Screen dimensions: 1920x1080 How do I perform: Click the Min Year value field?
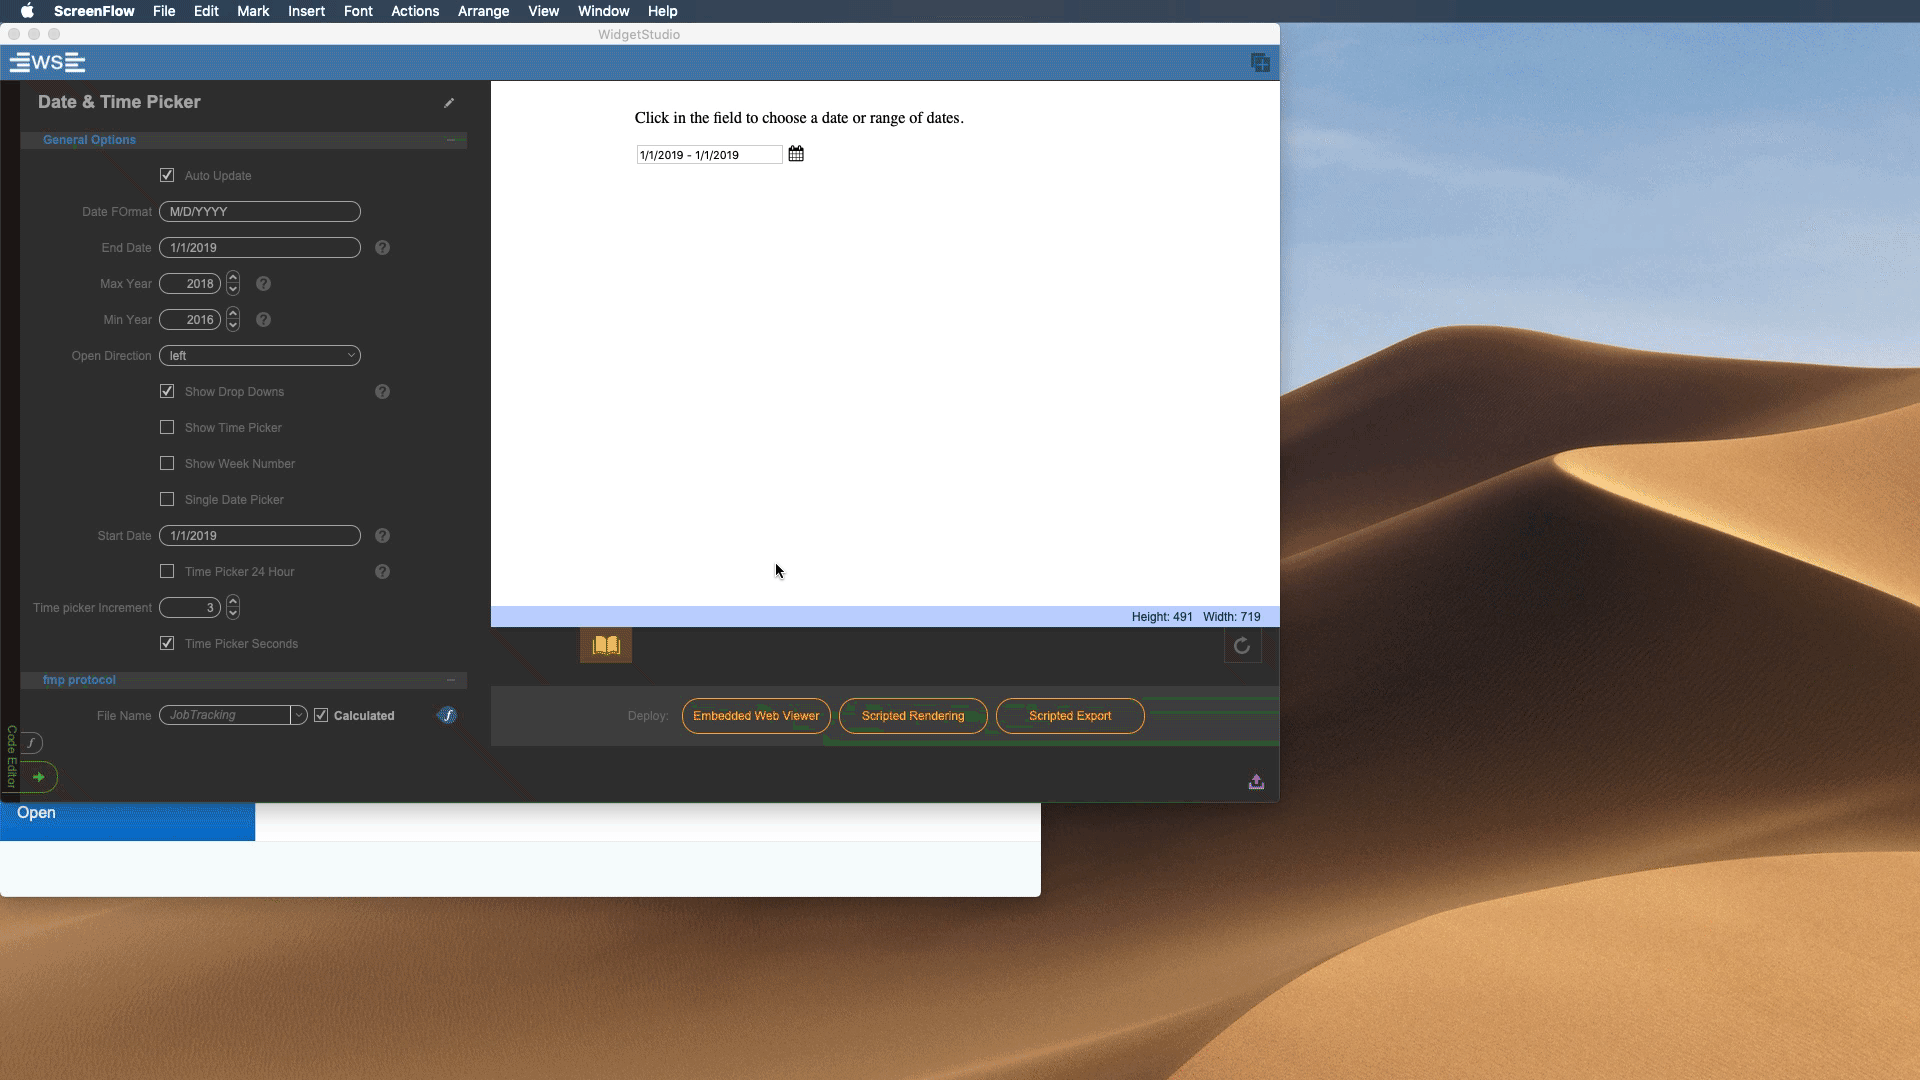190,320
